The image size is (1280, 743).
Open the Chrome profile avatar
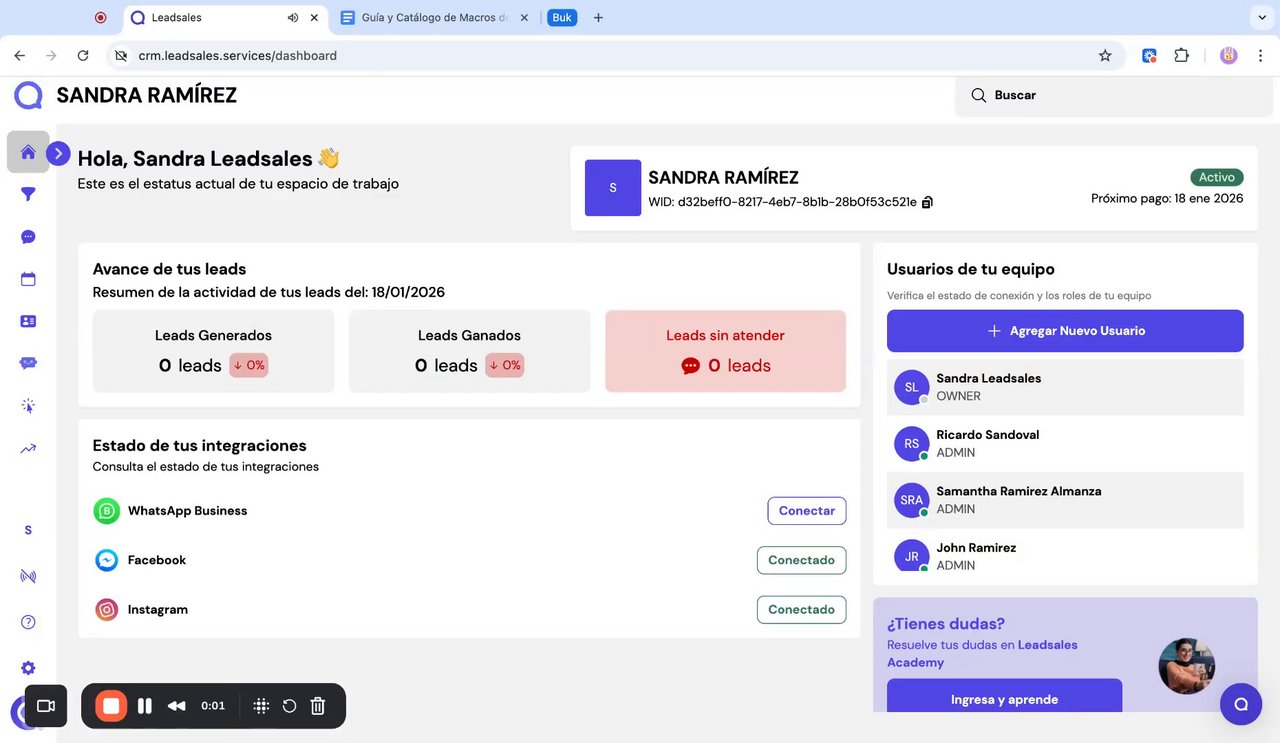point(1229,56)
